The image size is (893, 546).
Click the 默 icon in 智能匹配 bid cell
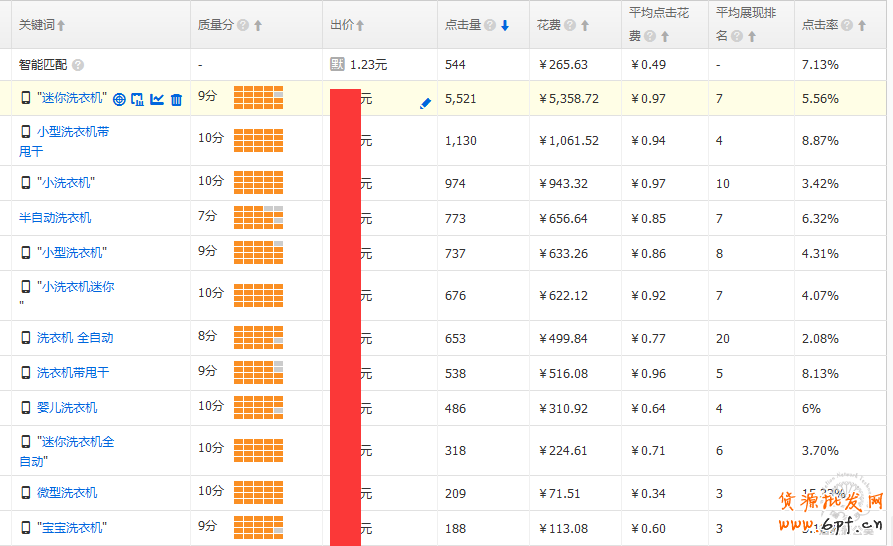338,65
